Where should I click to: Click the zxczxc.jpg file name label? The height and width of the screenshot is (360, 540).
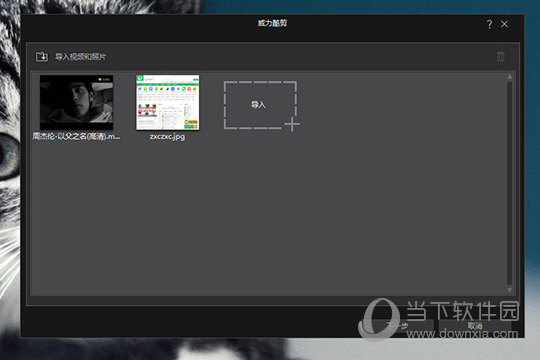coord(167,136)
